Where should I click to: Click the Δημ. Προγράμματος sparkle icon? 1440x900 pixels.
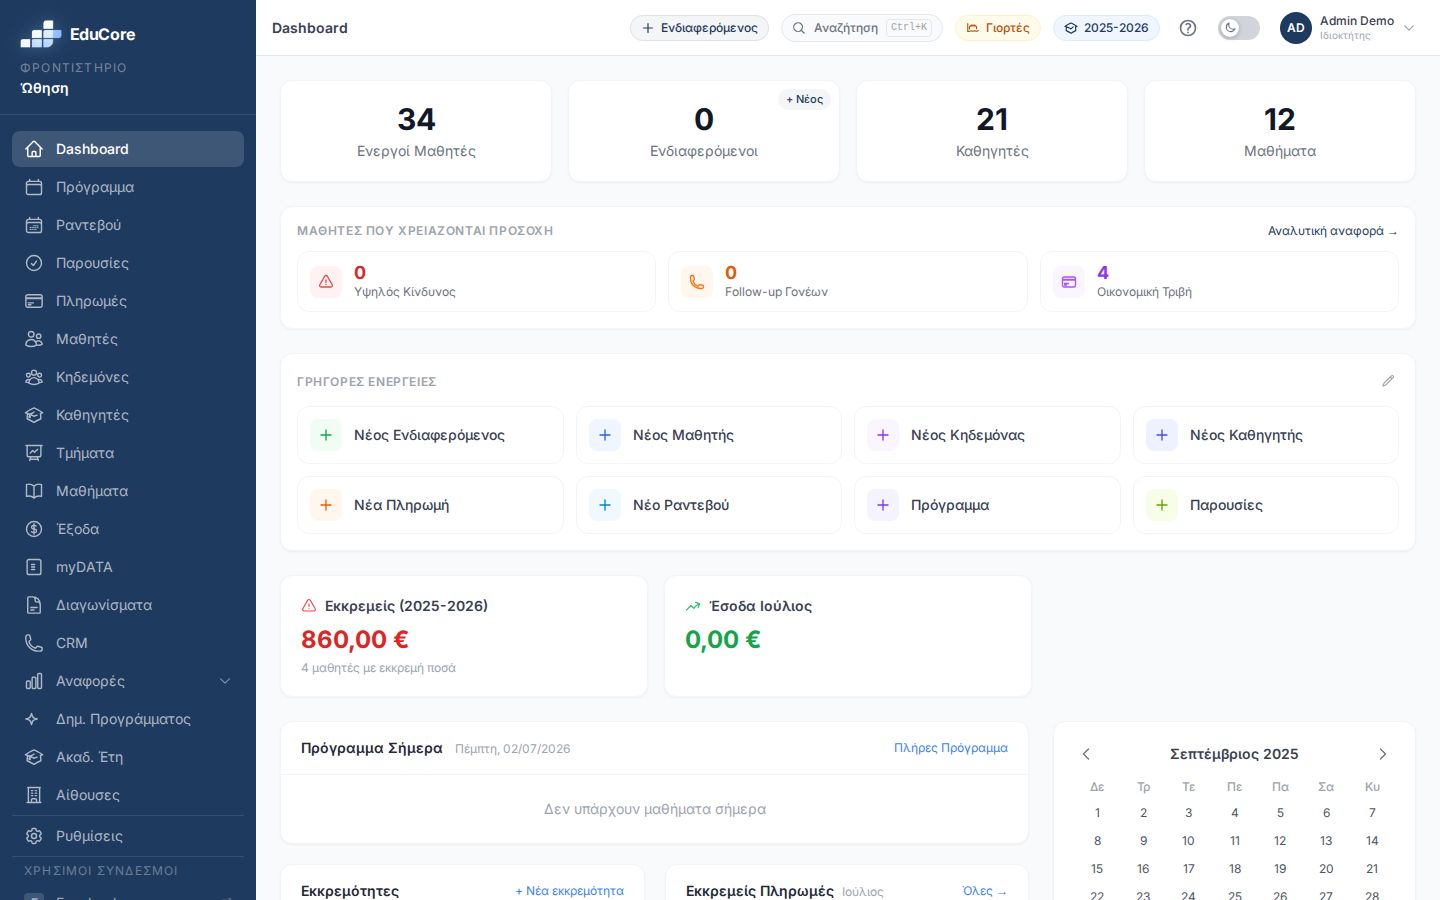[34, 719]
